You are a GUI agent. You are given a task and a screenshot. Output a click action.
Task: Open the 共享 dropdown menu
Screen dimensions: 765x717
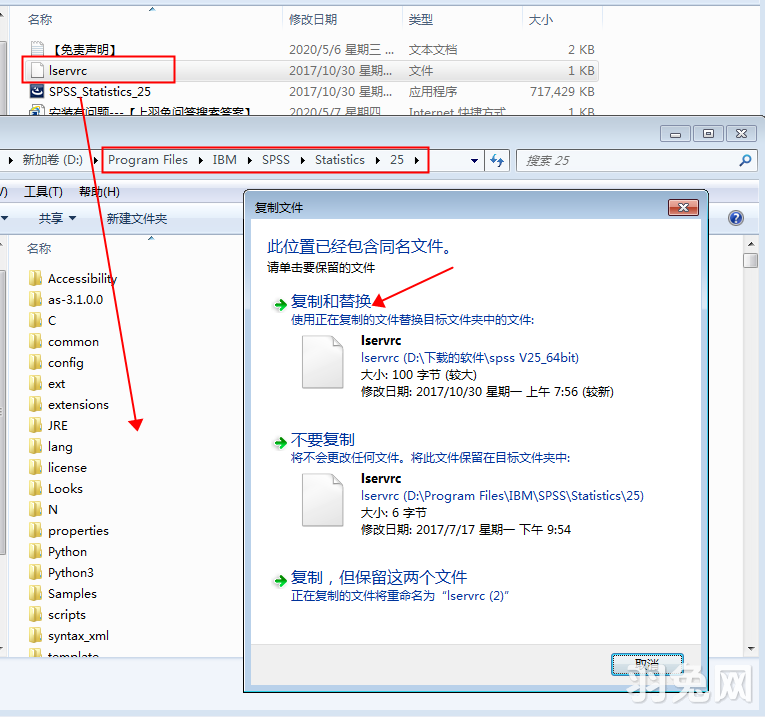coord(57,218)
